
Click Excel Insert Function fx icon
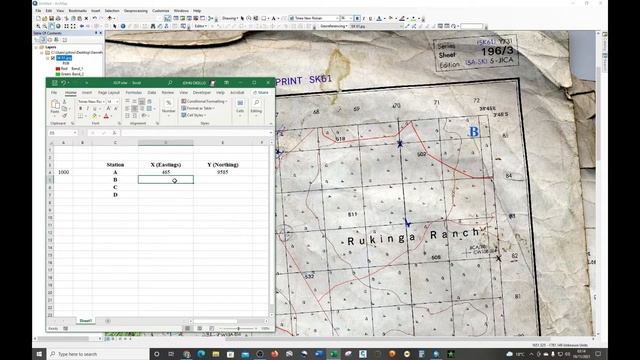(x=114, y=133)
